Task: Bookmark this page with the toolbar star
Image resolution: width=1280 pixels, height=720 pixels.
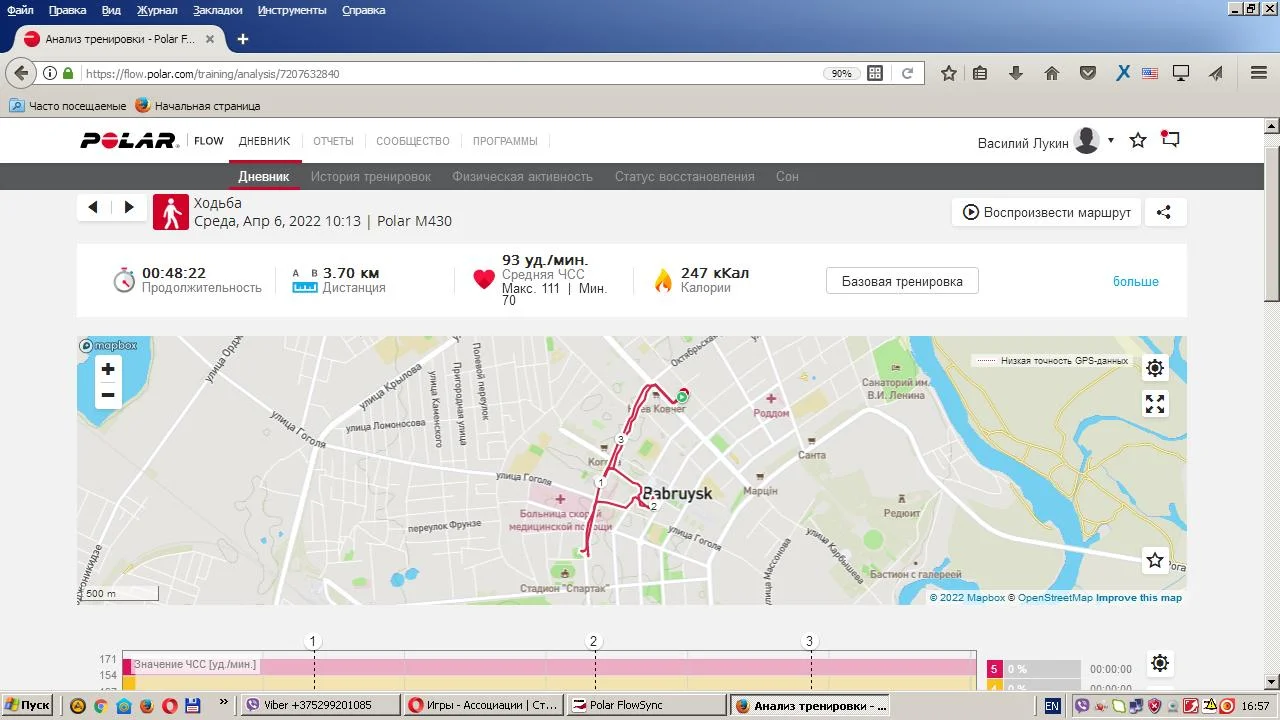Action: pyautogui.click(x=949, y=73)
